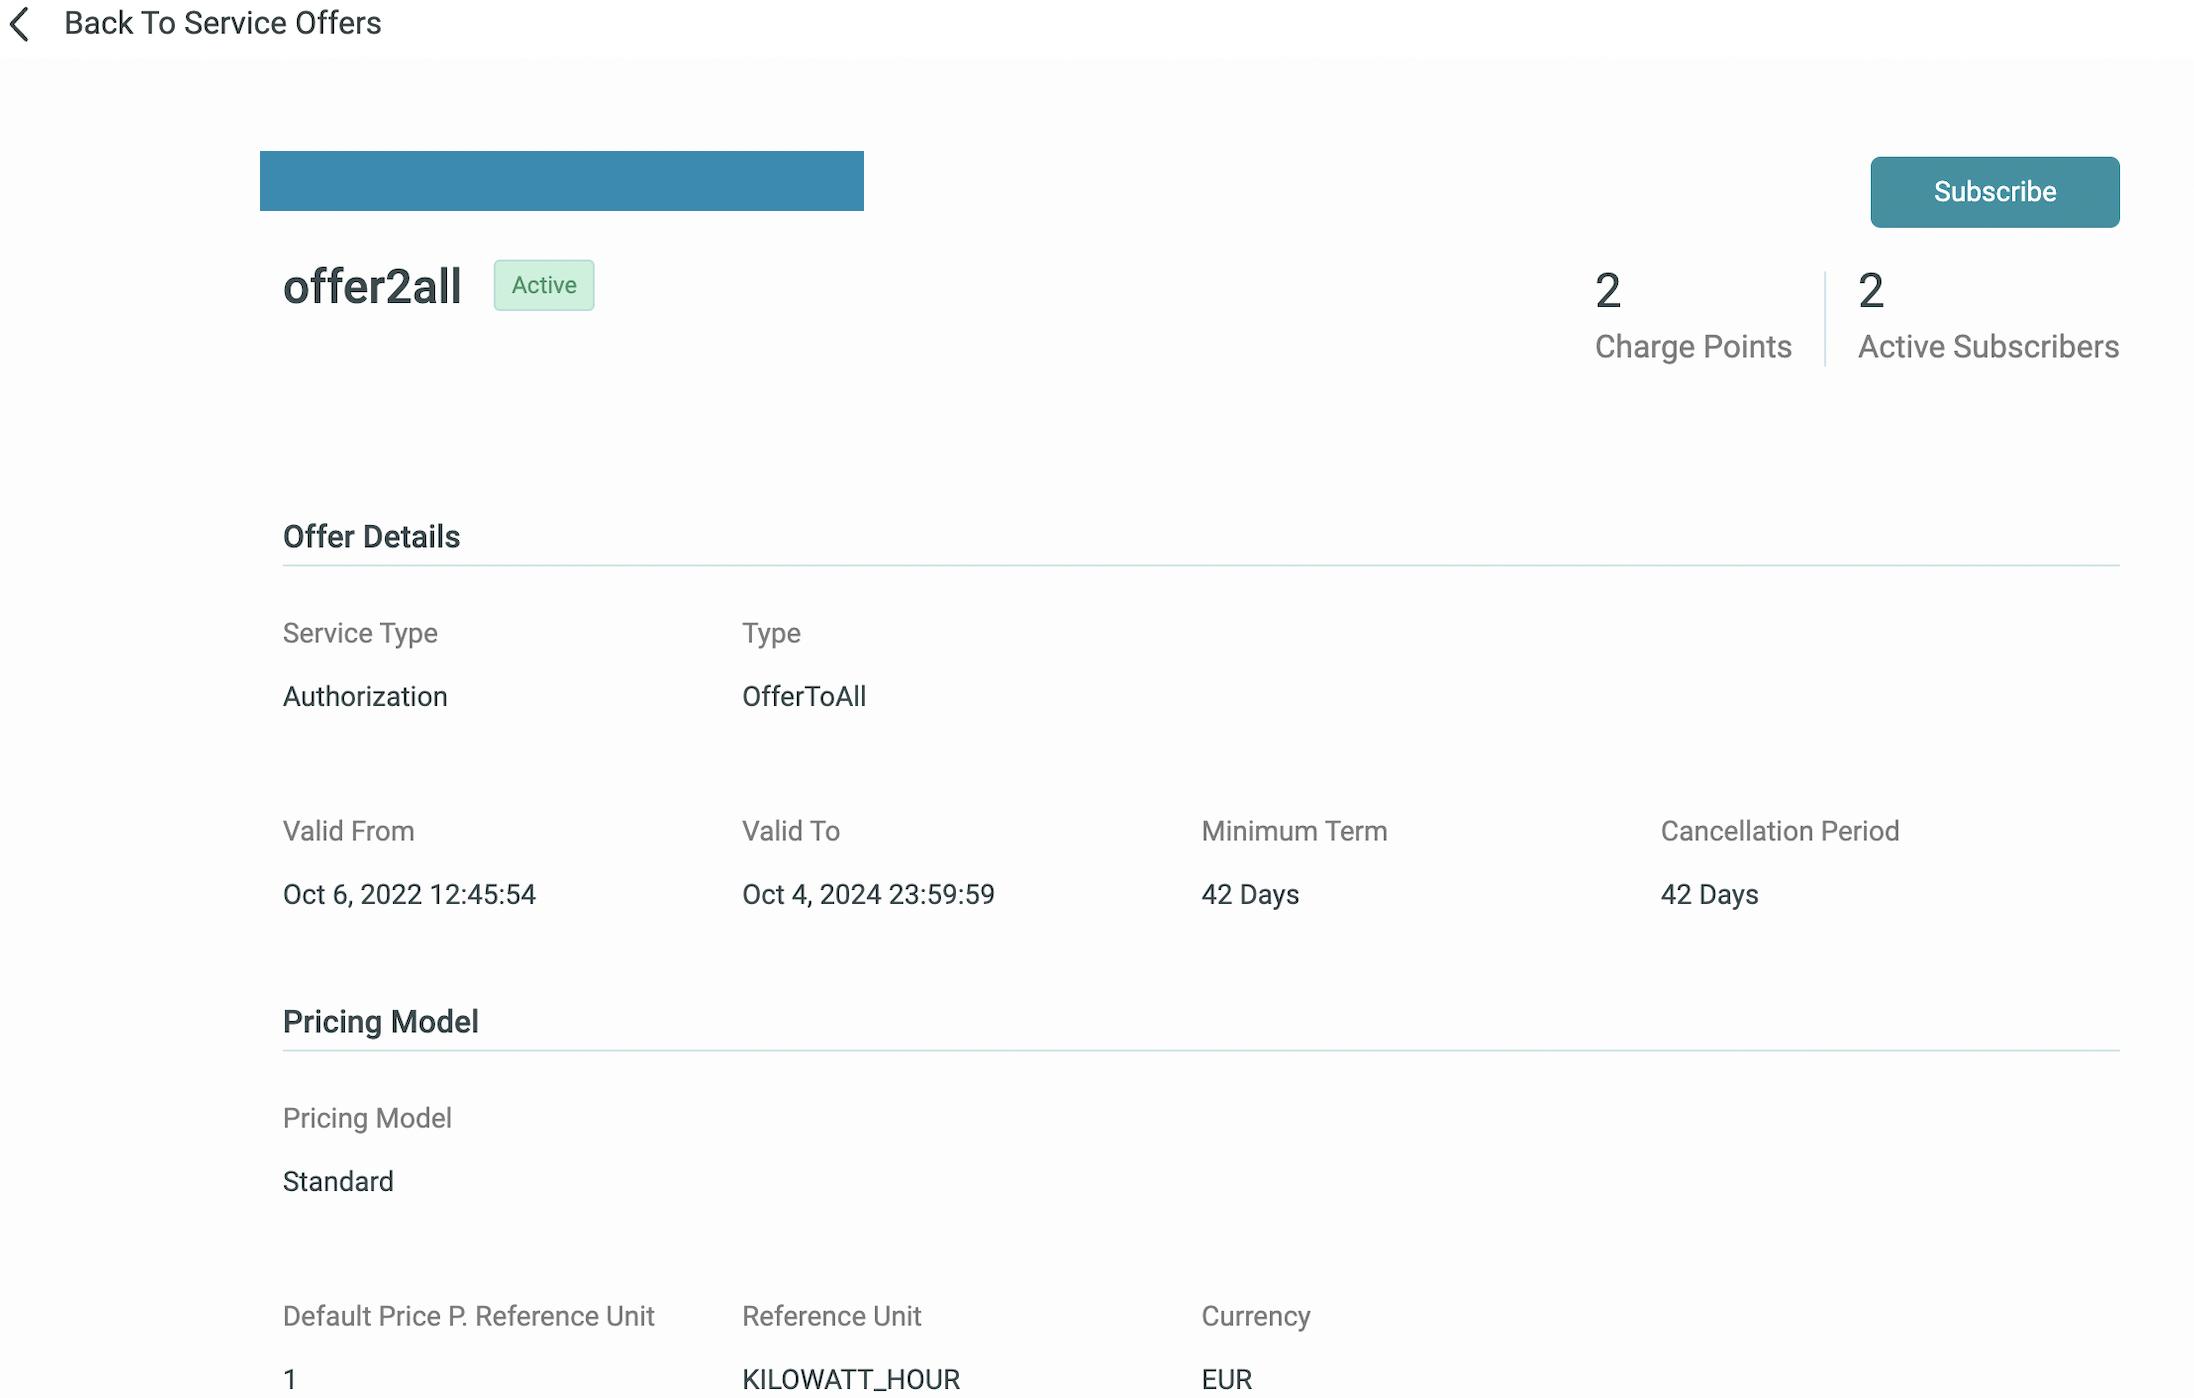Click the Active status badge
The width and height of the screenshot is (2194, 1398).
544,285
